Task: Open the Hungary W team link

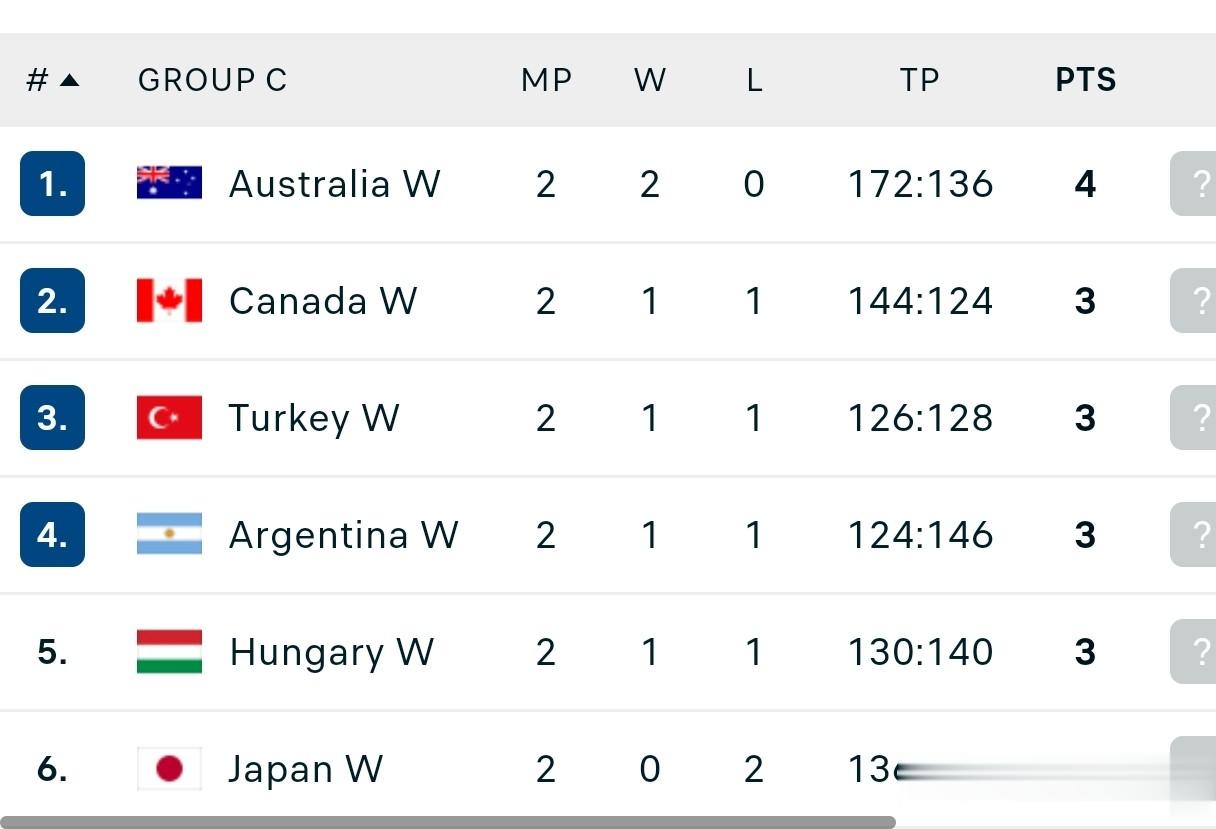Action: tap(331, 652)
